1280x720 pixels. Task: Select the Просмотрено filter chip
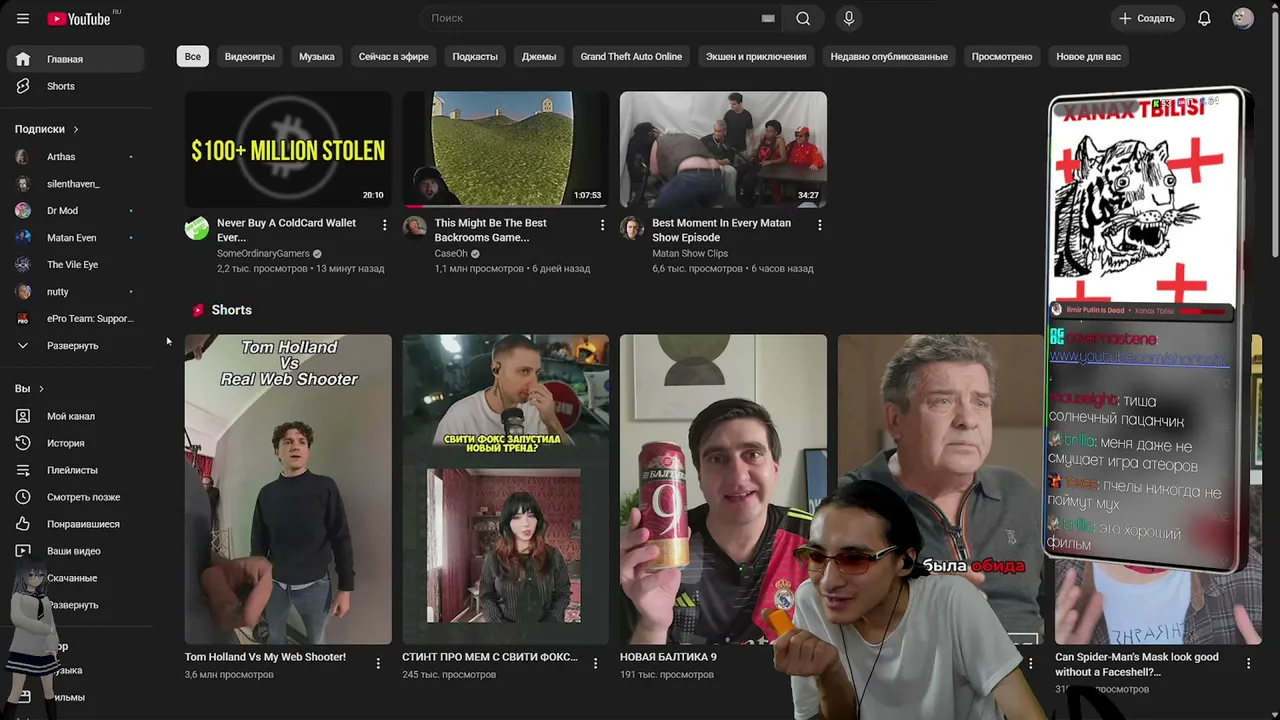[x=1002, y=57]
